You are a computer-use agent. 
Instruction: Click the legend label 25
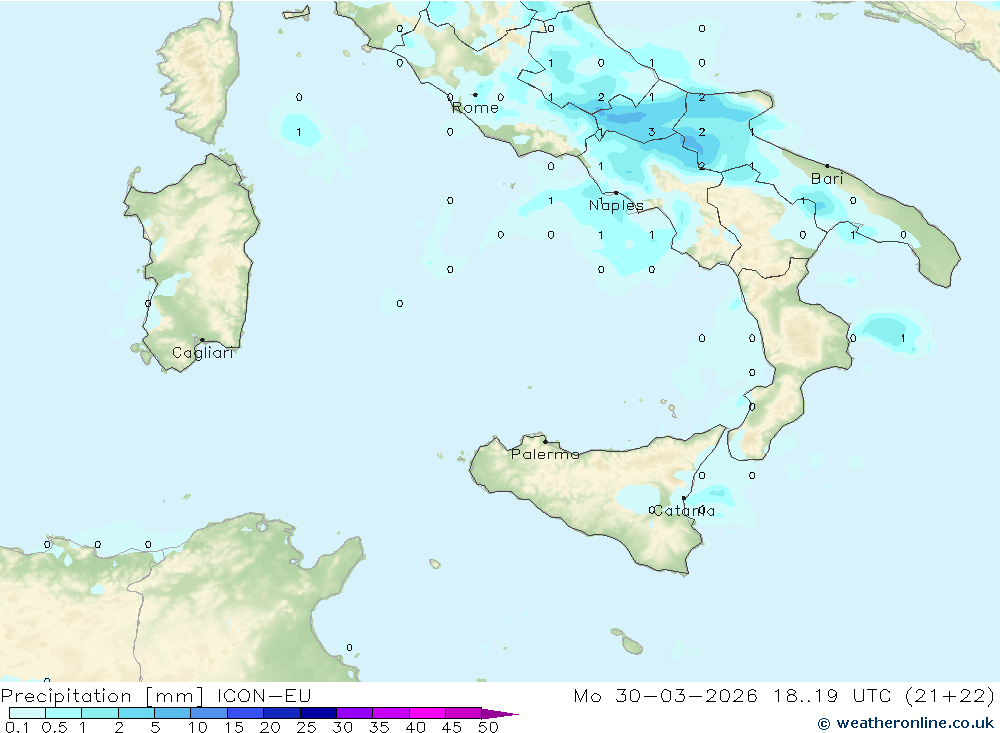307,727
